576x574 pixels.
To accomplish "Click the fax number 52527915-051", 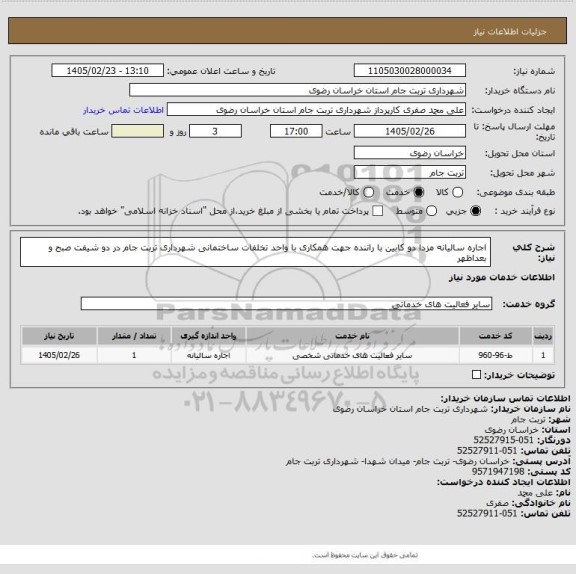I will pyautogui.click(x=503, y=440).
